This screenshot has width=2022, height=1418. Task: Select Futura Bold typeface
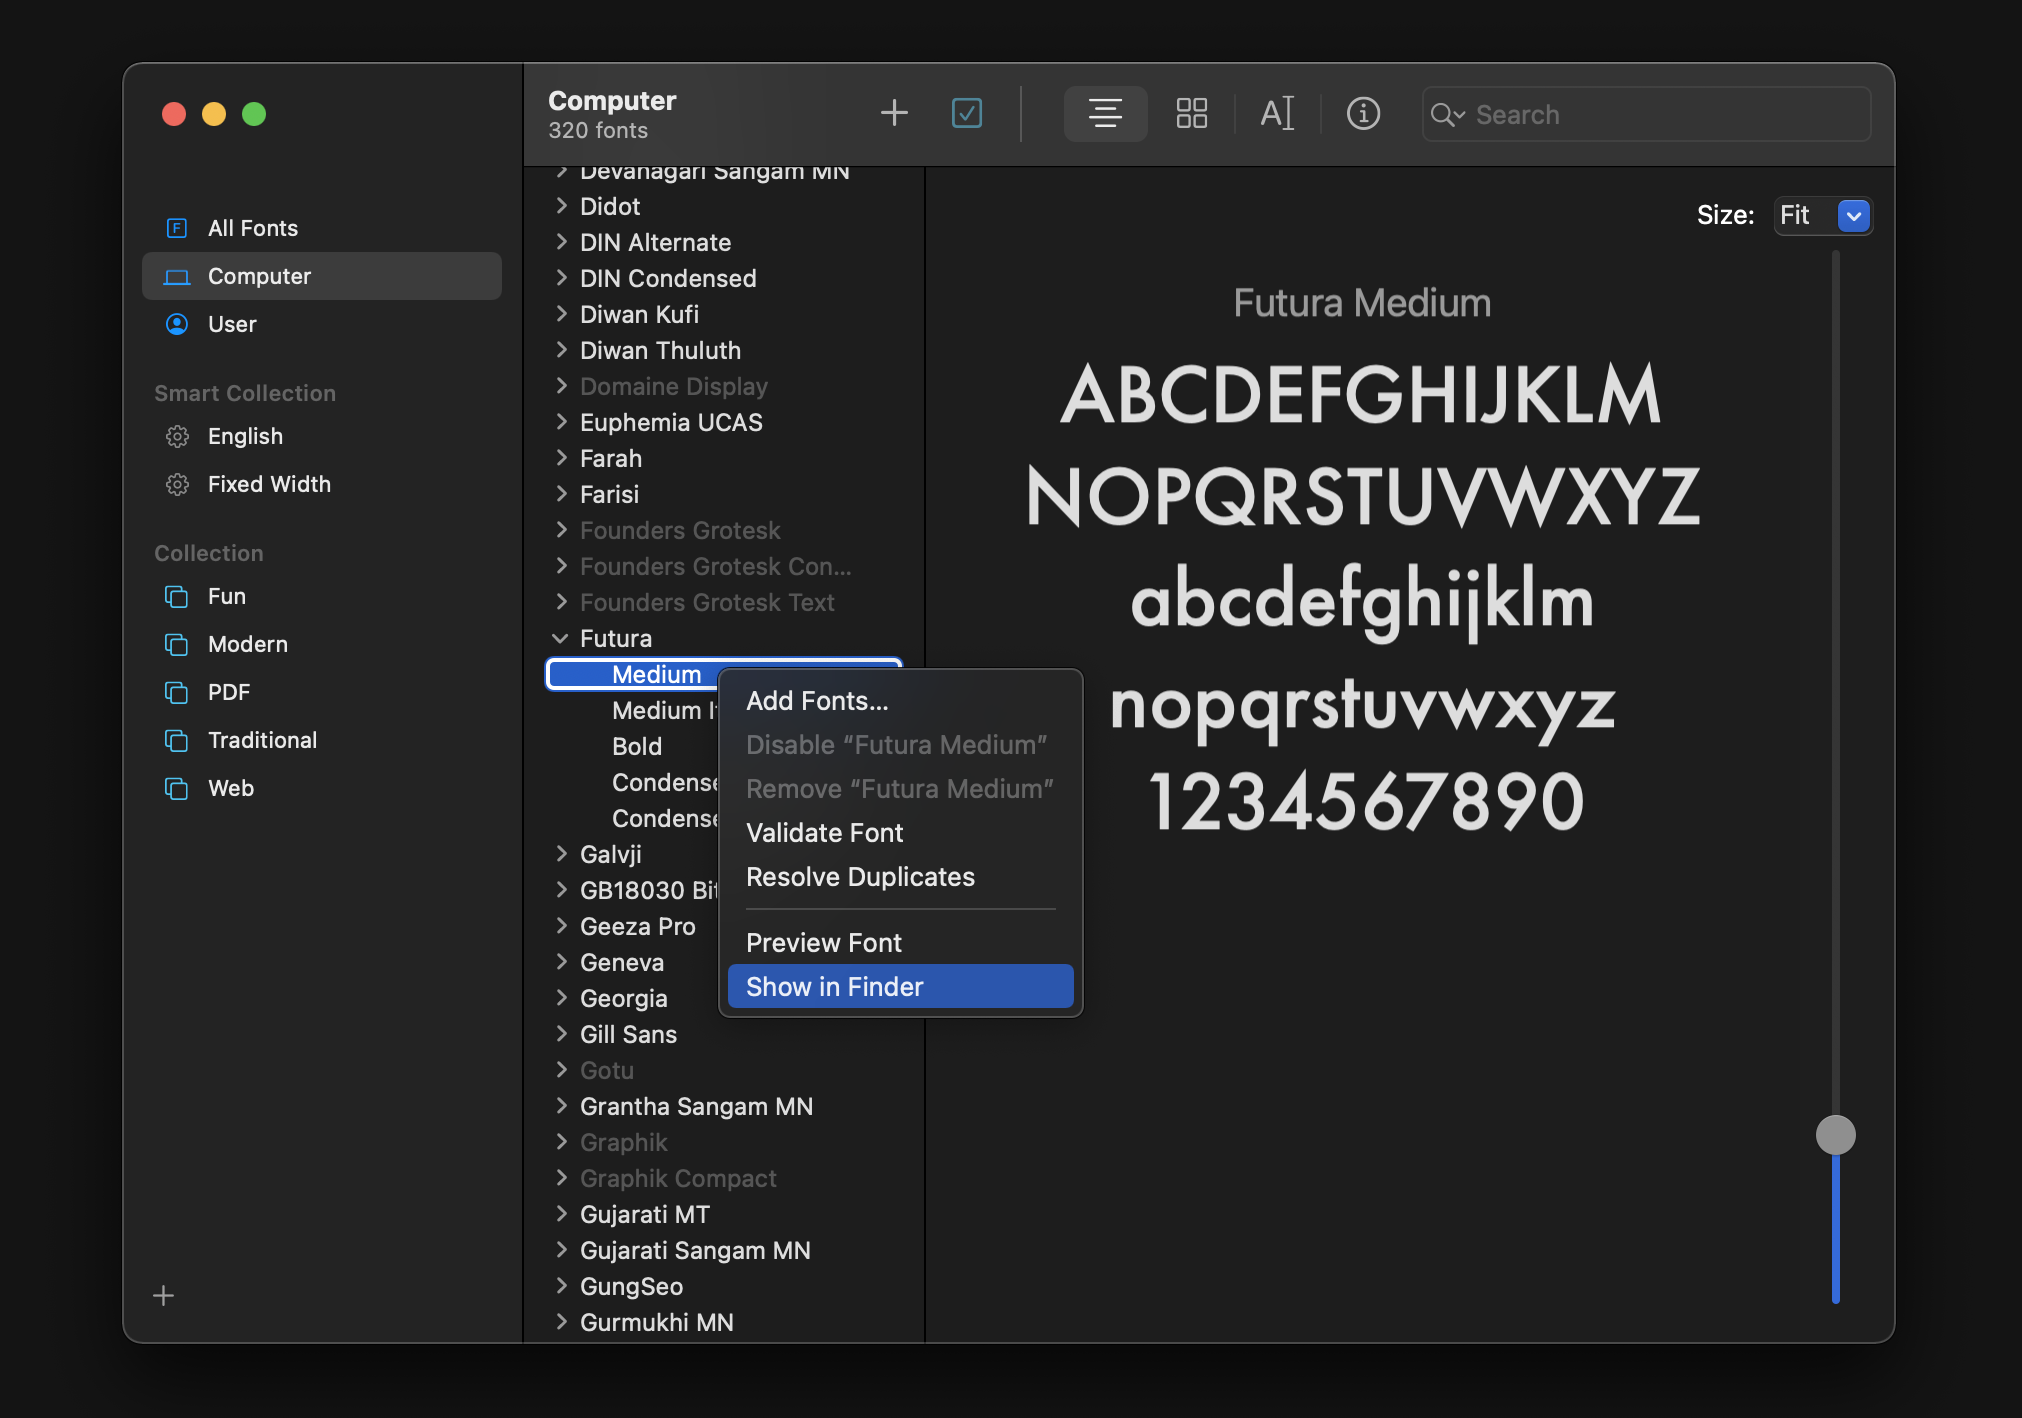pyautogui.click(x=637, y=746)
